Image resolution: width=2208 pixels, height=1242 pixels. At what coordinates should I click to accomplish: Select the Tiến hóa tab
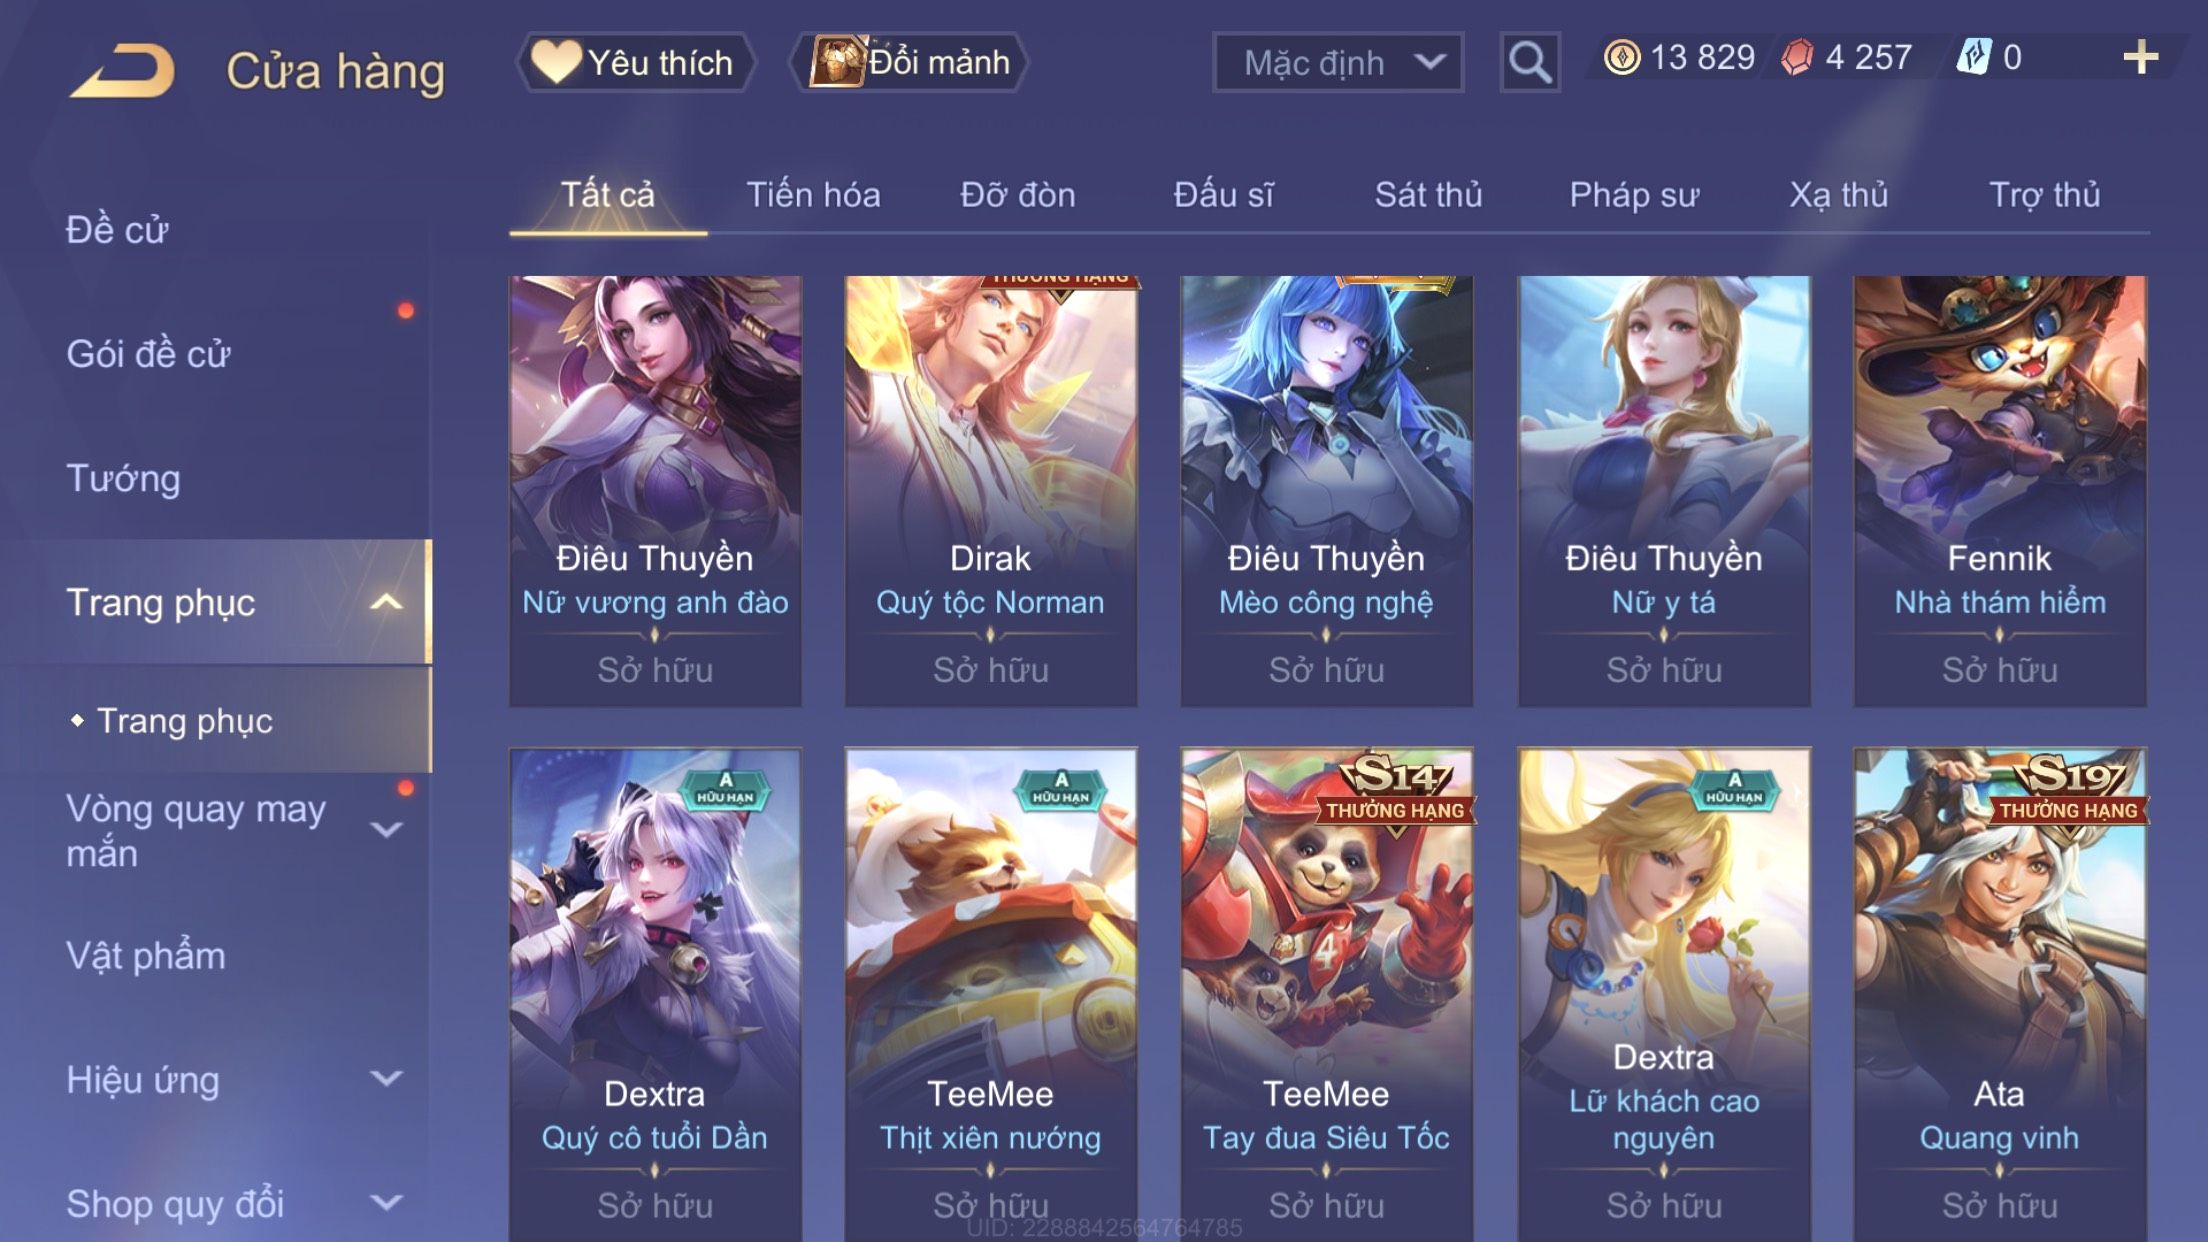(x=813, y=195)
